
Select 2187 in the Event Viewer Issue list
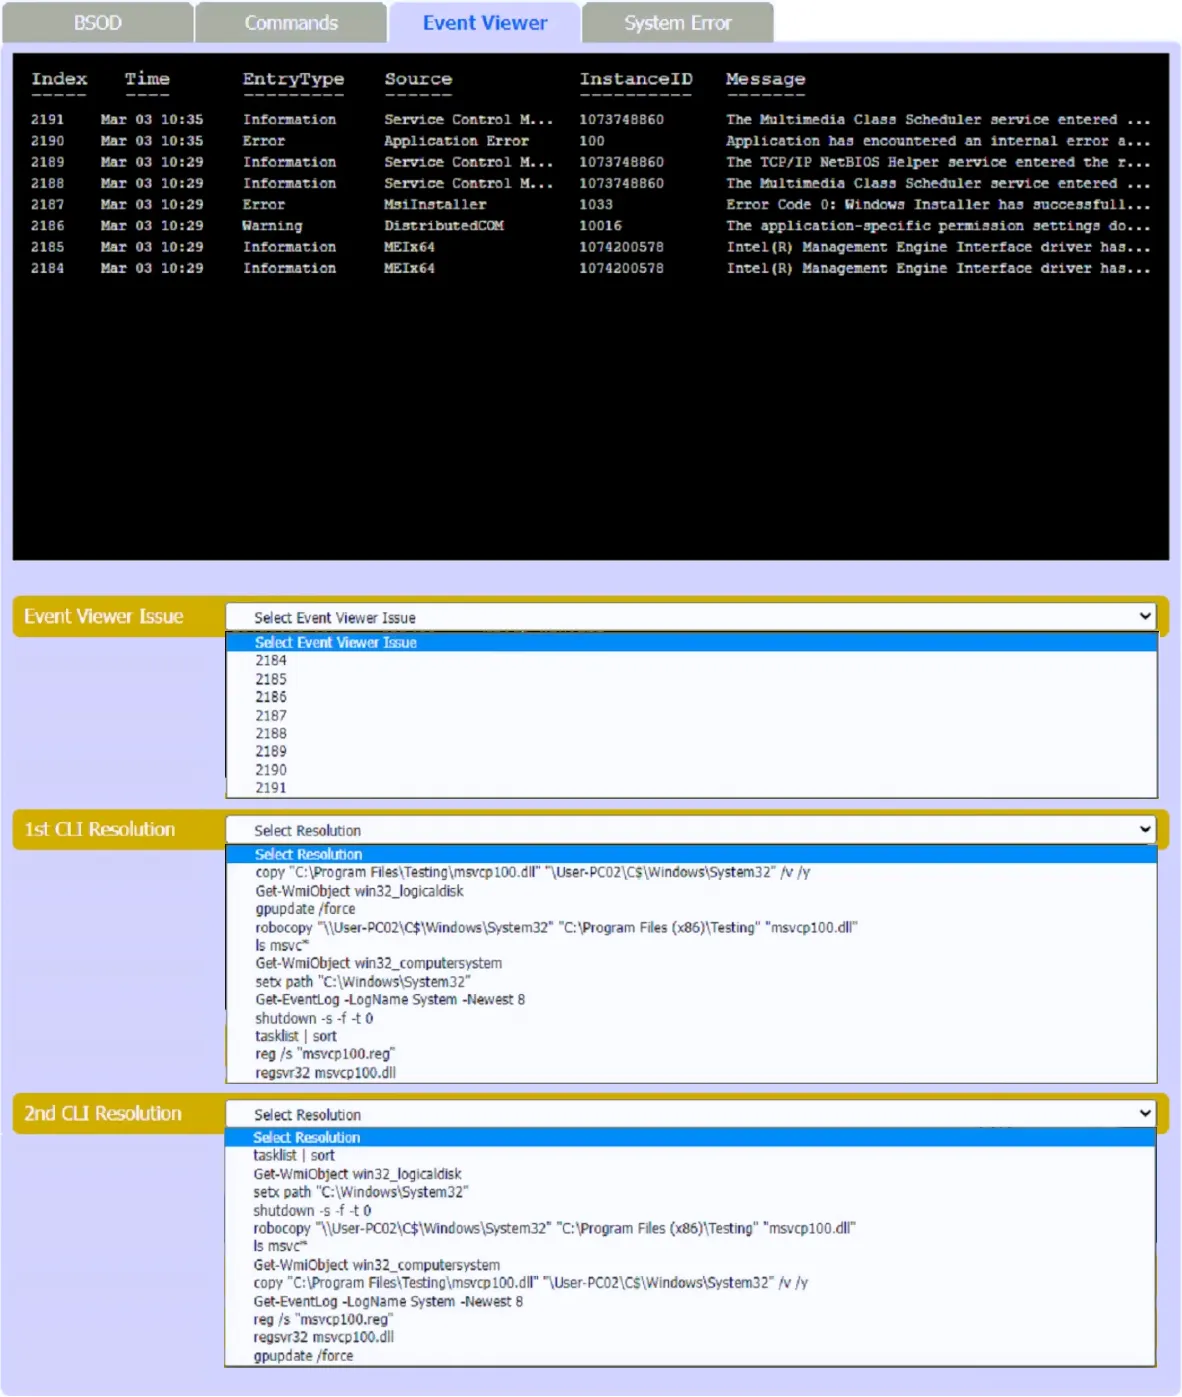tap(691, 715)
